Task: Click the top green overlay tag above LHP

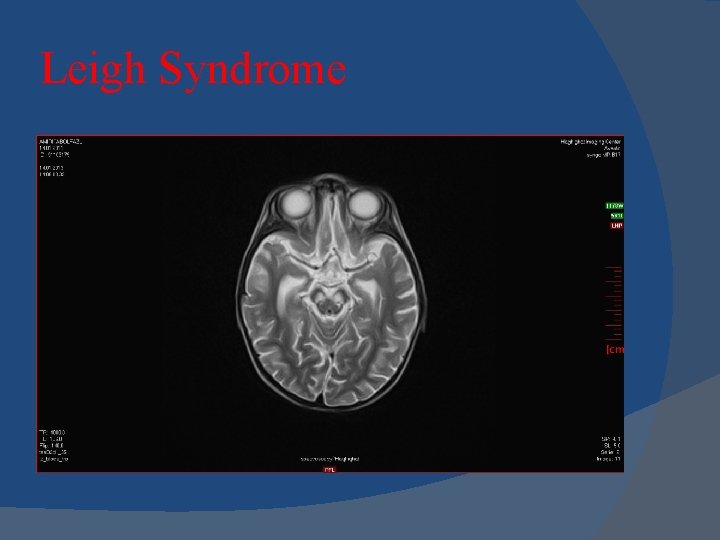Action: (614, 206)
